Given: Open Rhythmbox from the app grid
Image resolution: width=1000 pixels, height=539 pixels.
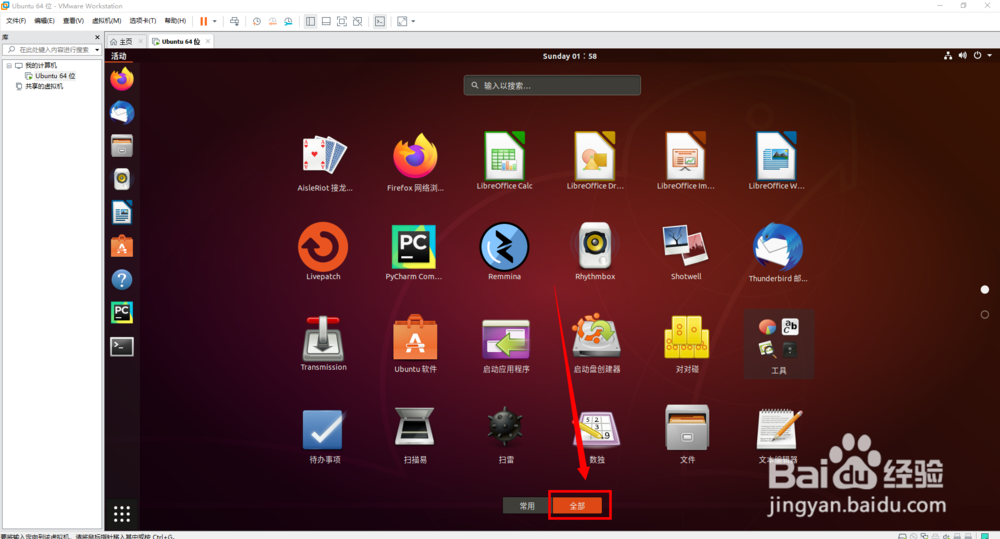Looking at the screenshot, I should coord(595,251).
